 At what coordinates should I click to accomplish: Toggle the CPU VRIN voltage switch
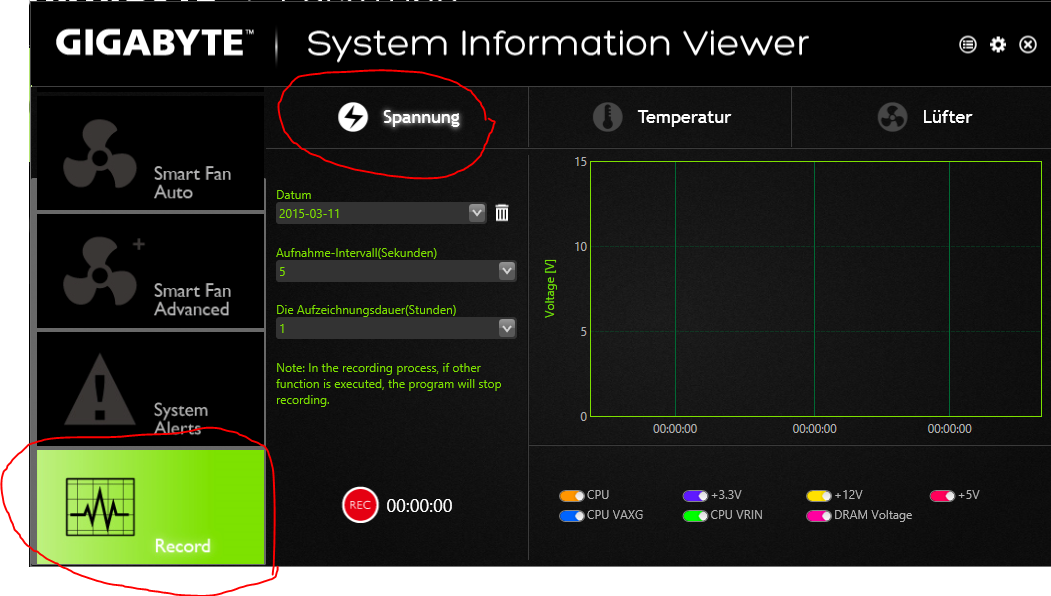coord(695,516)
